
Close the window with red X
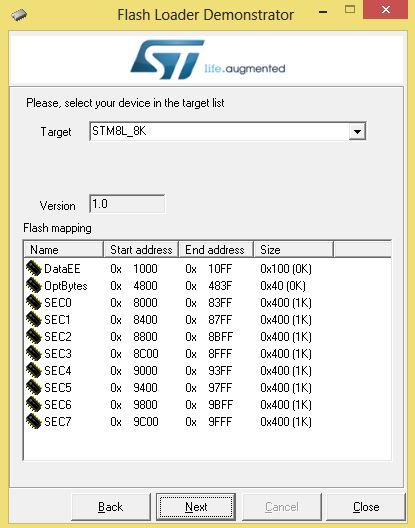coord(386,9)
